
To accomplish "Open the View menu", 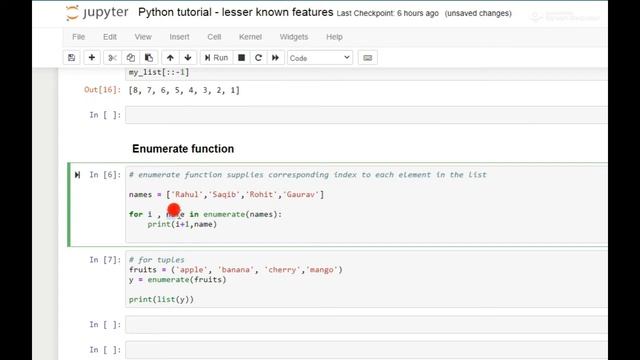I will pyautogui.click(x=143, y=37).
